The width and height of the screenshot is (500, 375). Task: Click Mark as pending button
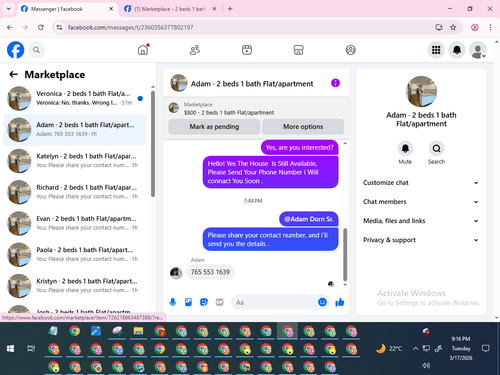[214, 127]
